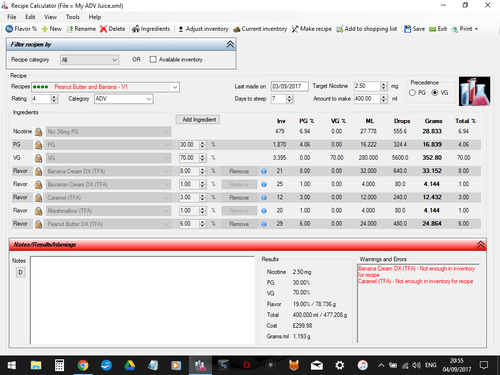Image resolution: width=500 pixels, height=375 pixels.
Task: Click lock icon beside Peanut Butter DX
Action: point(38,224)
